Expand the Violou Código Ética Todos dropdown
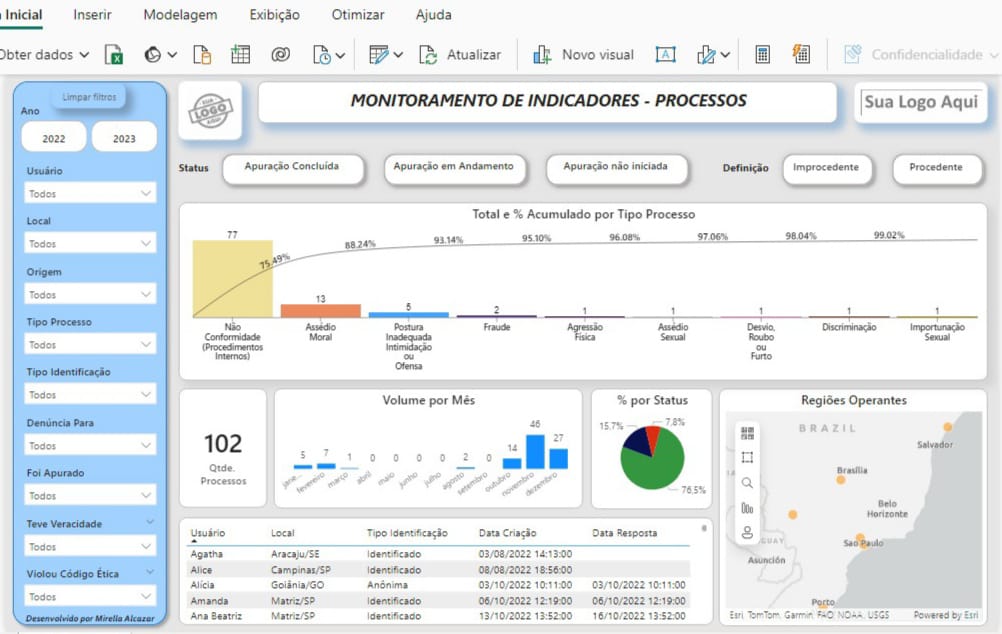The image size is (1002, 634). (89, 597)
